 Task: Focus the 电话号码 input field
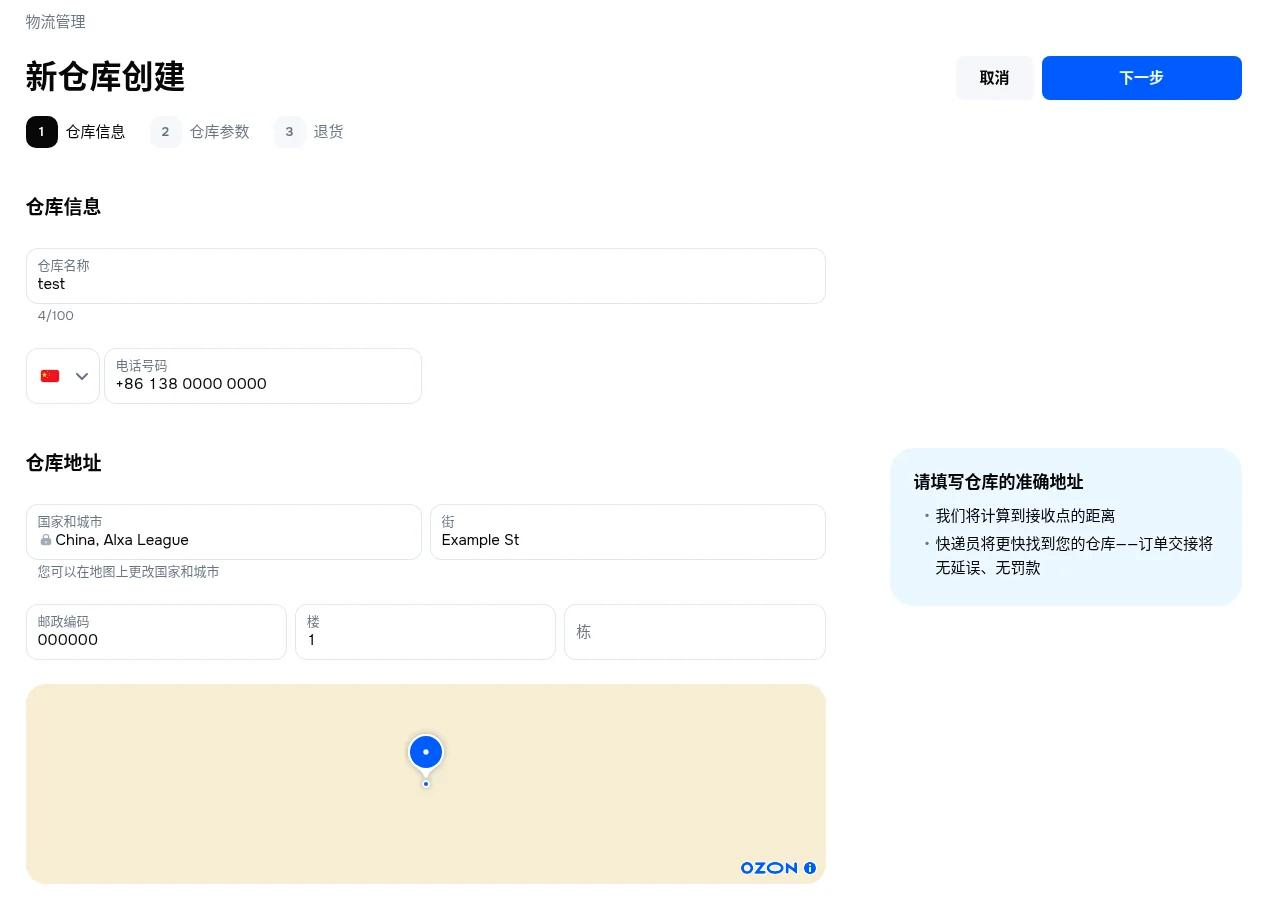[x=263, y=376]
